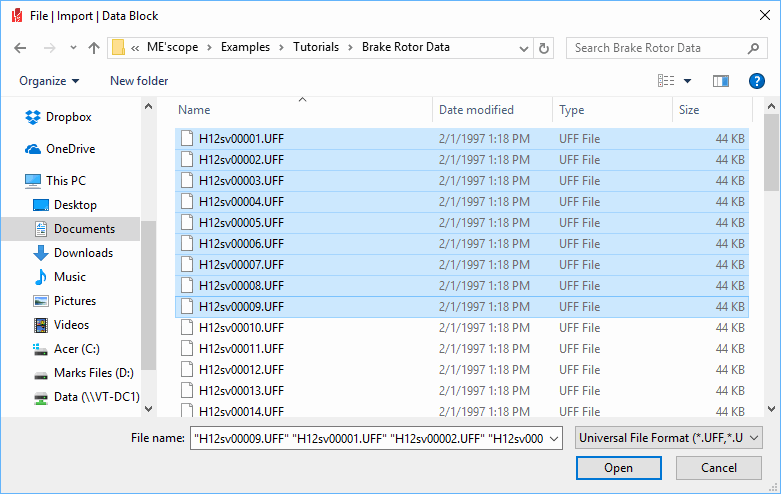
Task: Select file H12sv00002.UFF
Action: [462, 159]
